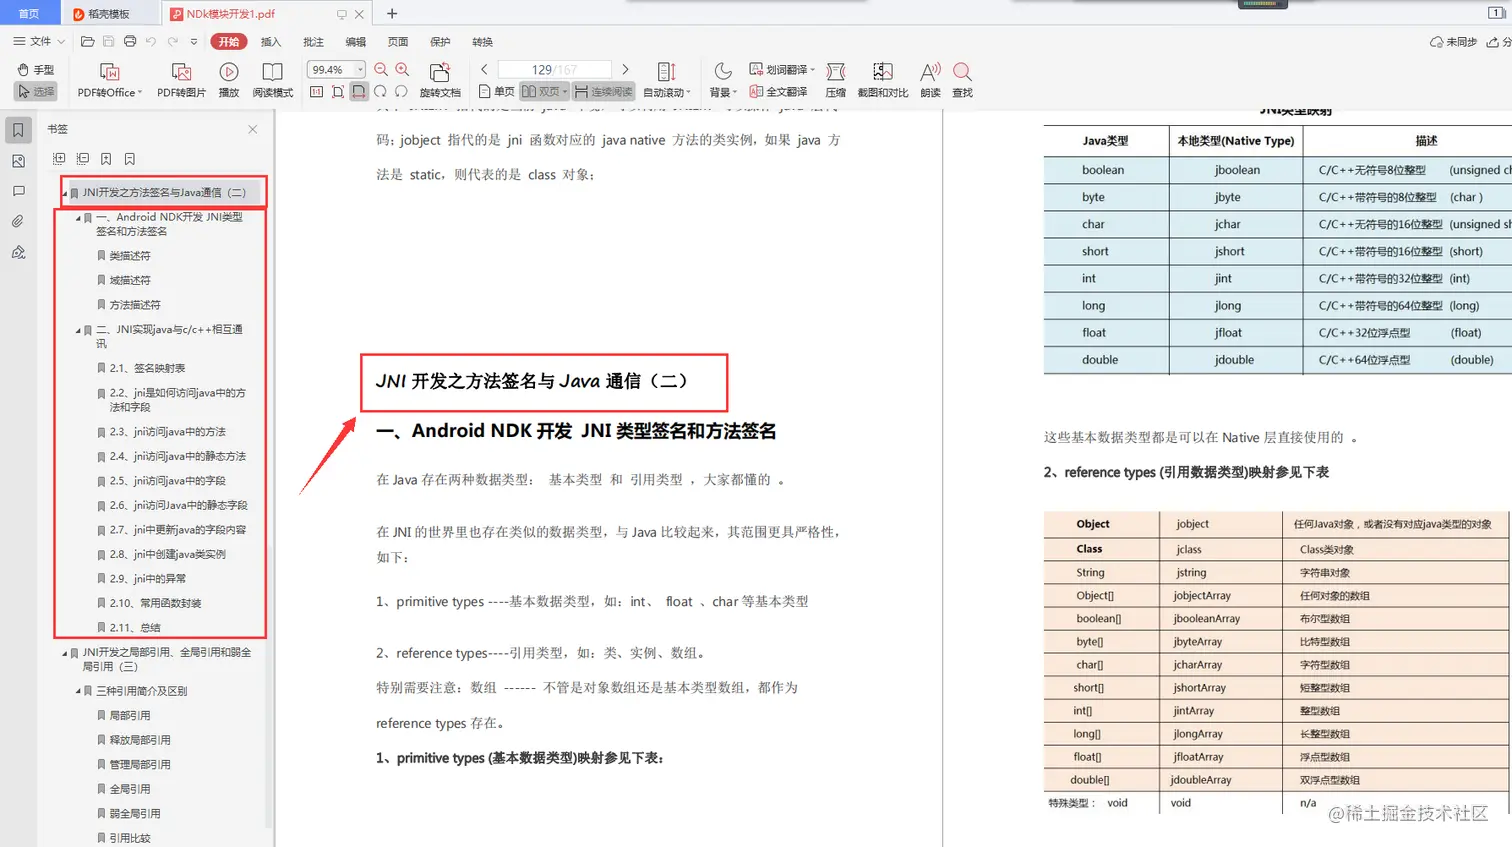Open 查找 search tool
The height and width of the screenshot is (847, 1512).
962,80
